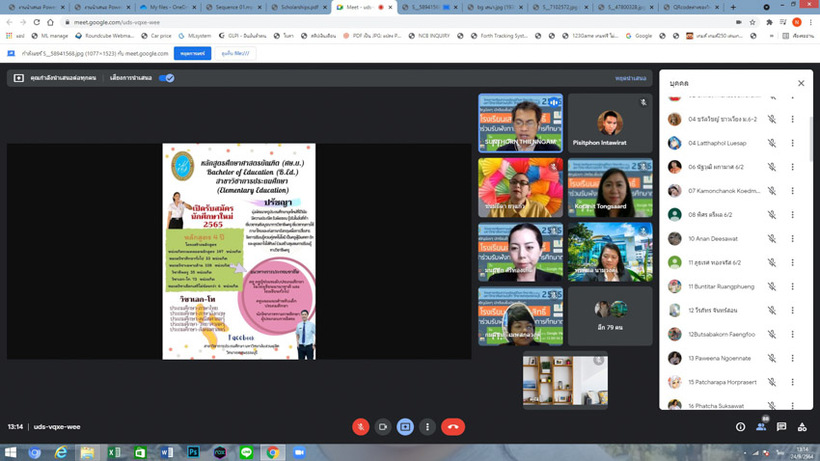Switch to the Scholarships.pdf tab
Screen dimensions: 820x461
[298, 7]
